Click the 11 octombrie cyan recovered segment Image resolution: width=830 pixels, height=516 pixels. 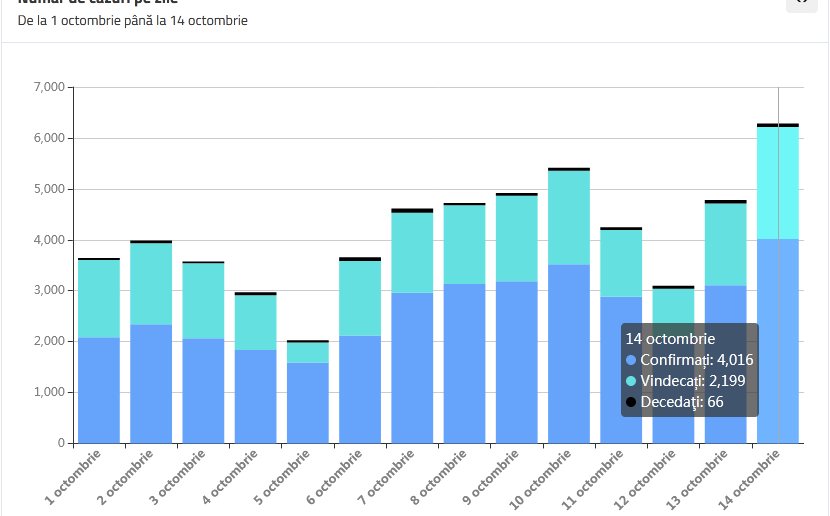pyautogui.click(x=621, y=263)
